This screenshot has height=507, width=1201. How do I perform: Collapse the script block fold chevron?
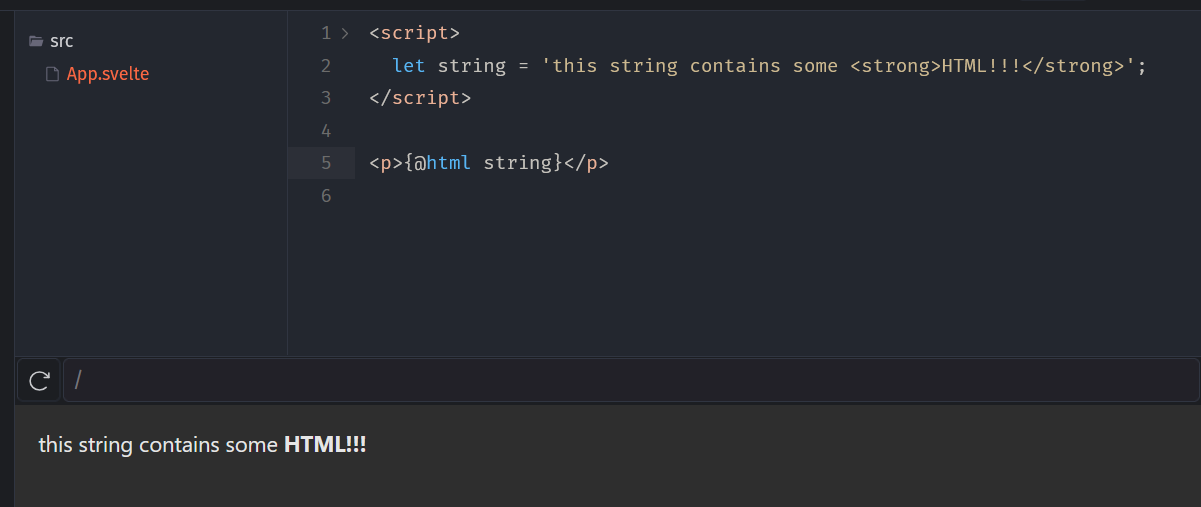coord(345,33)
